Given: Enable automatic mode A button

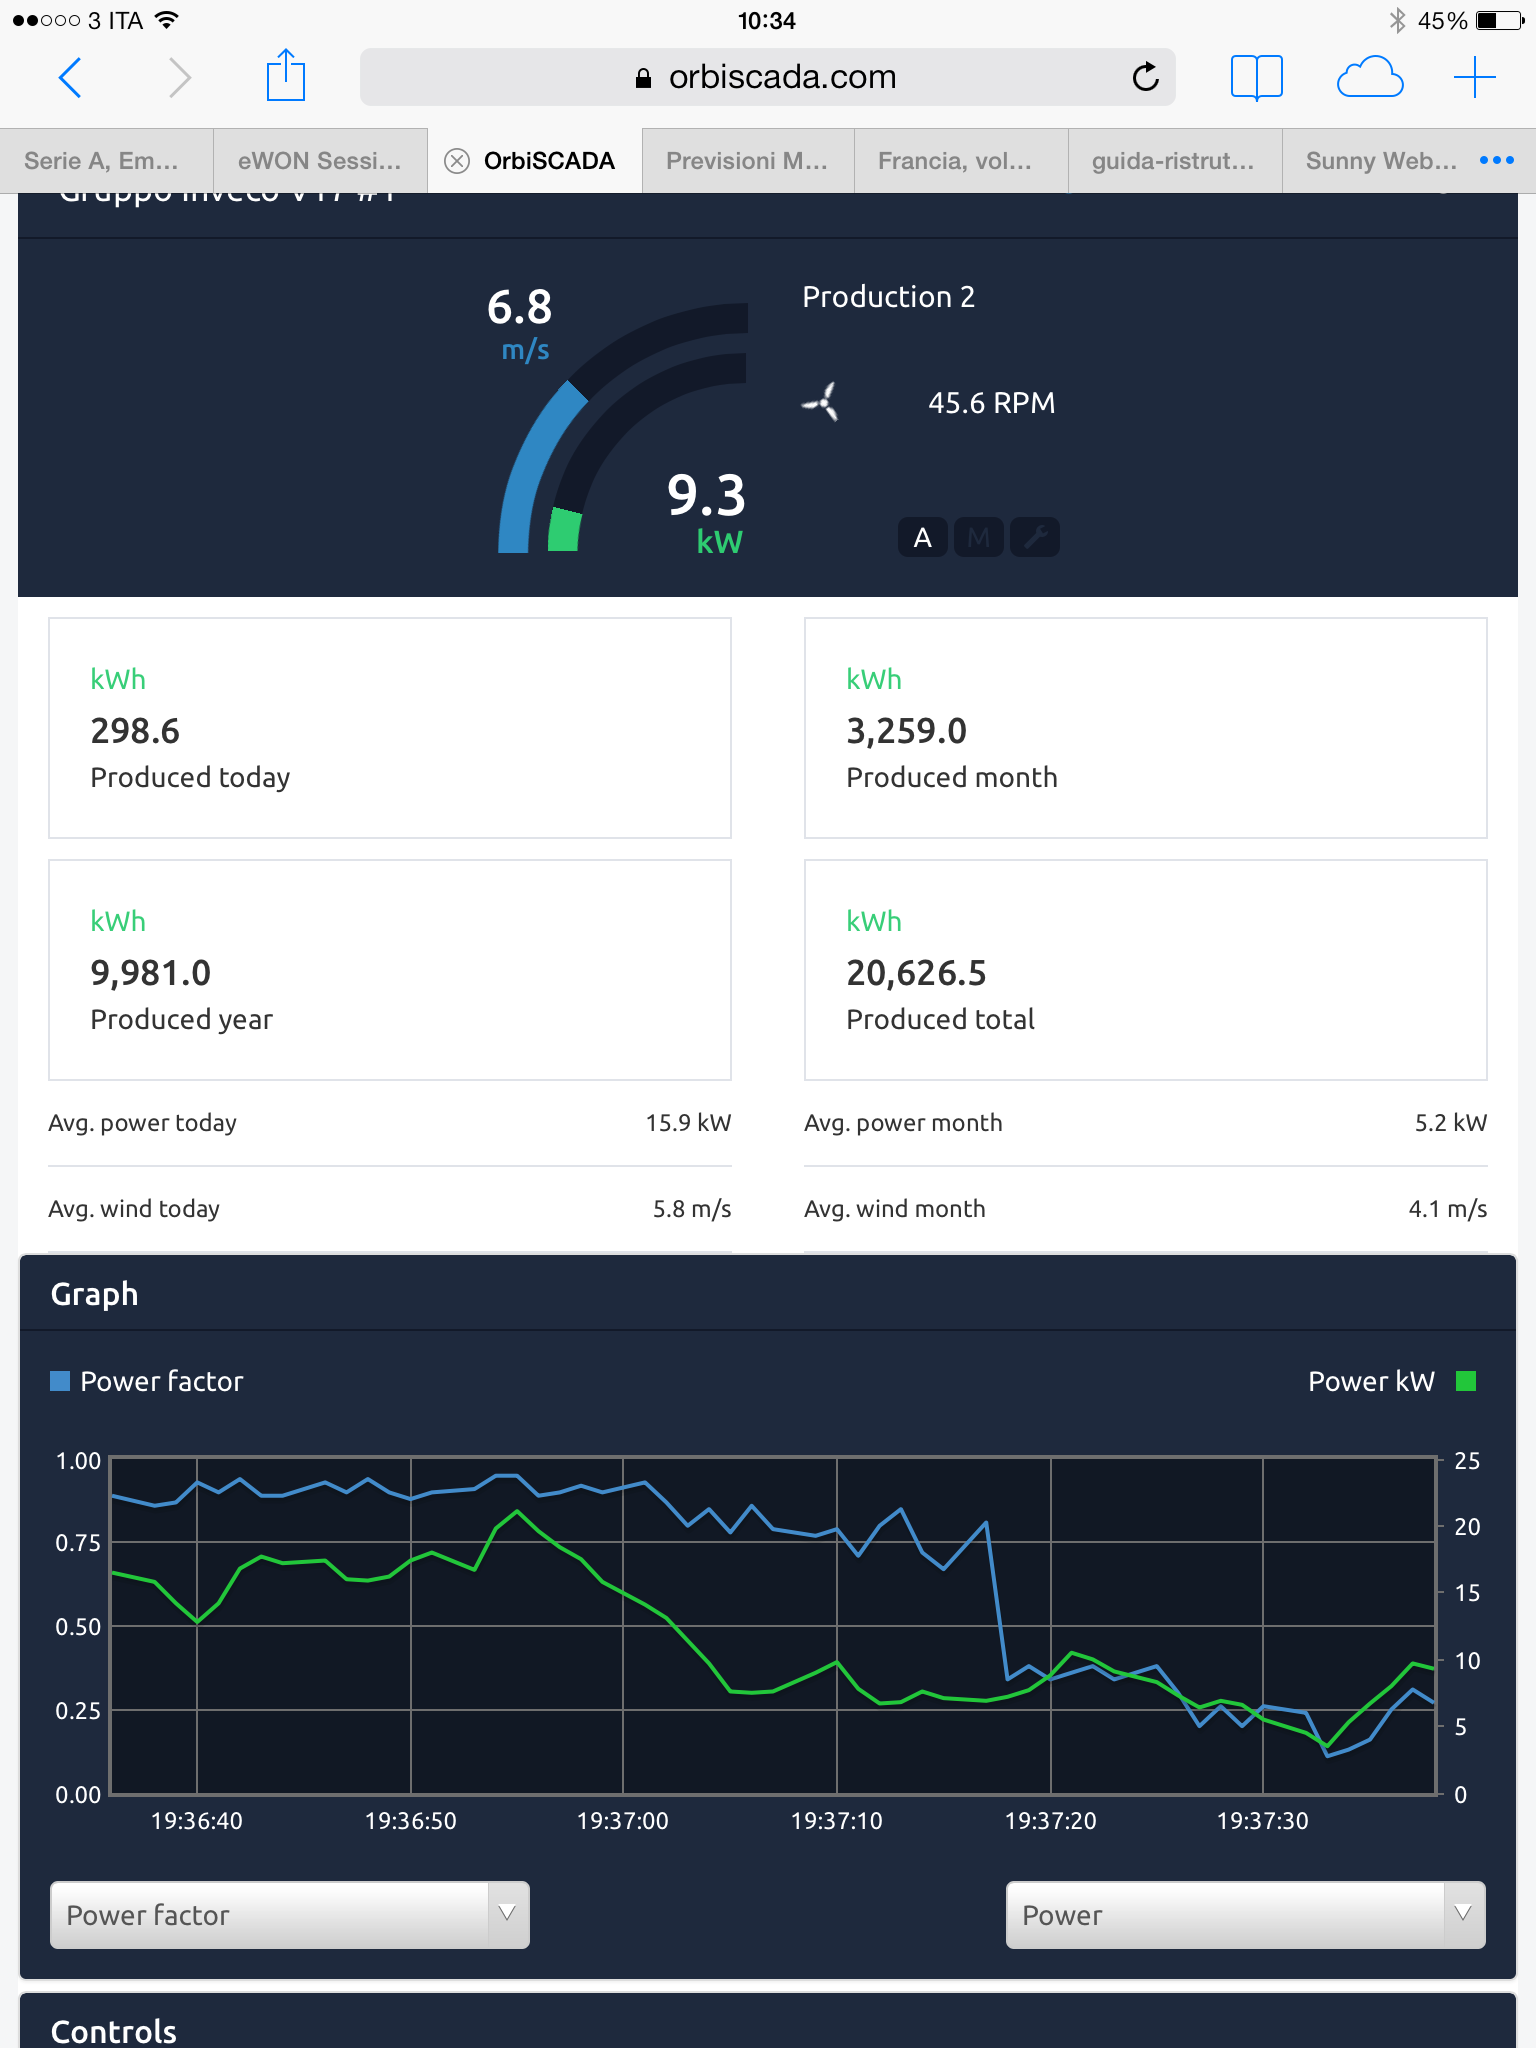Looking at the screenshot, I should point(922,538).
